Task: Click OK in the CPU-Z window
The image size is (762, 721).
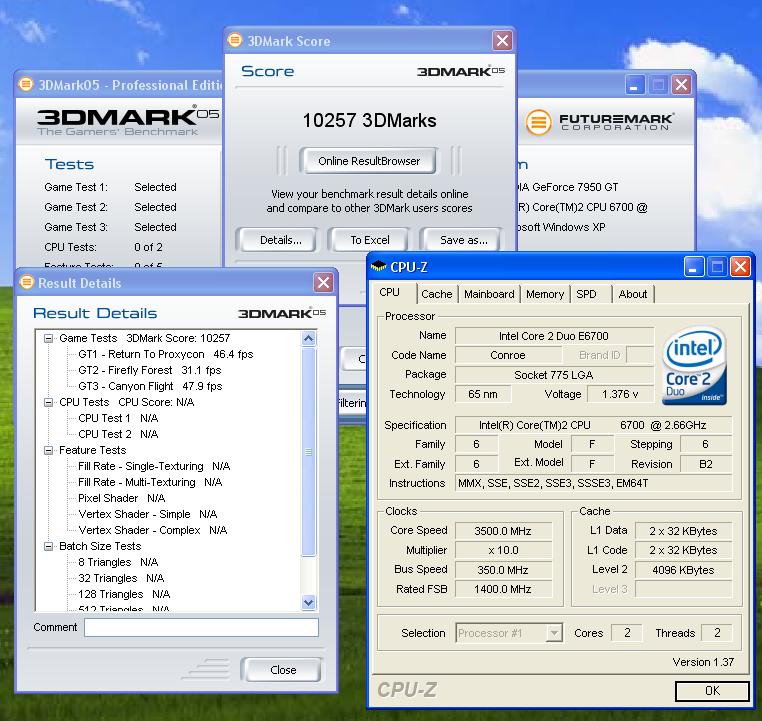Action: click(x=712, y=691)
